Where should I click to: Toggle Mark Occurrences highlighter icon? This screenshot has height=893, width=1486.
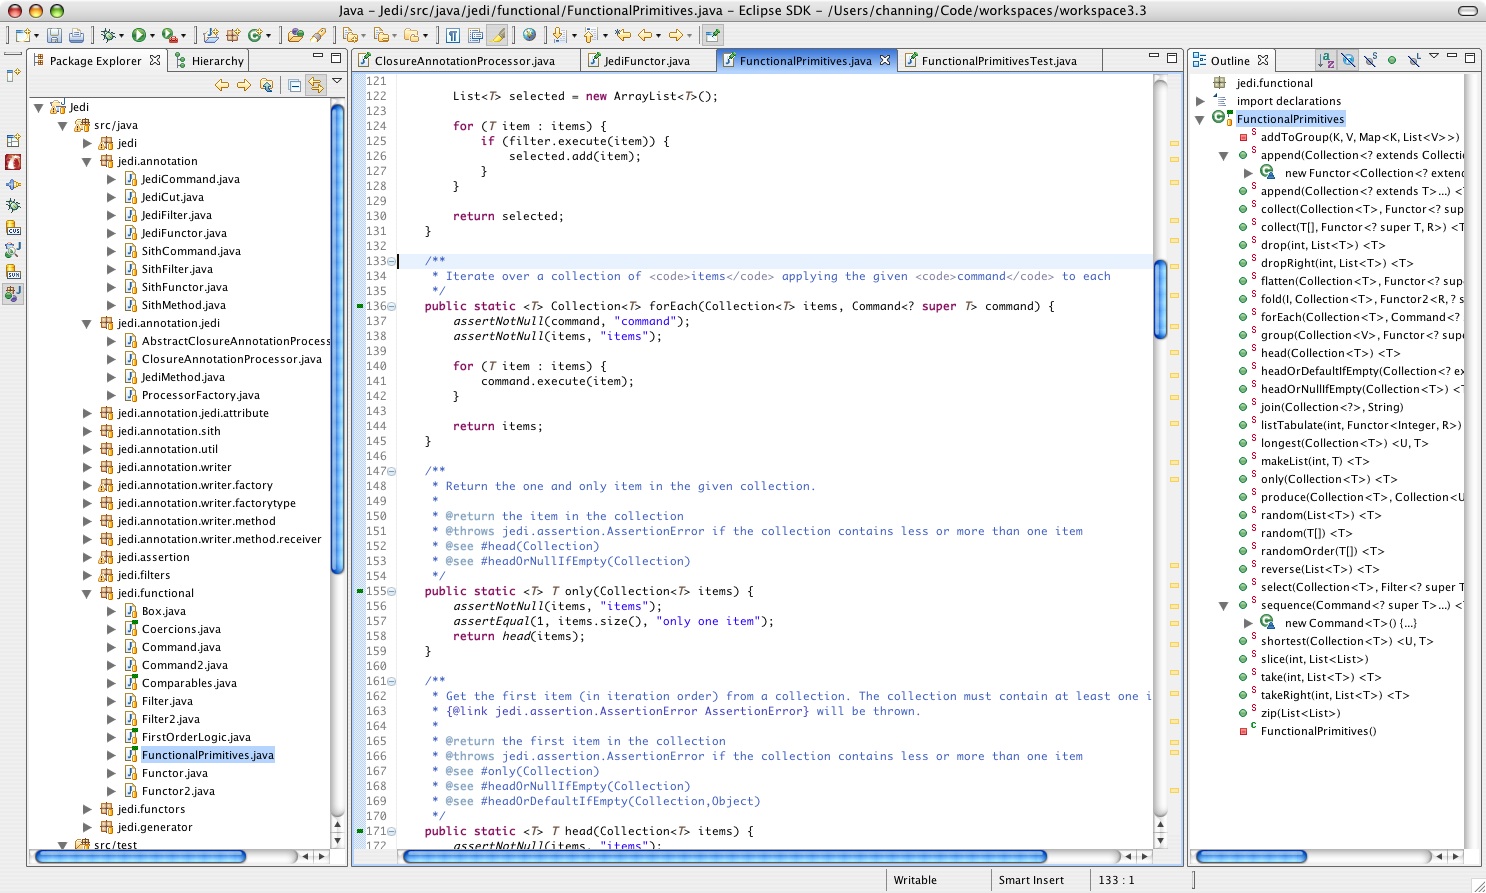[x=497, y=35]
